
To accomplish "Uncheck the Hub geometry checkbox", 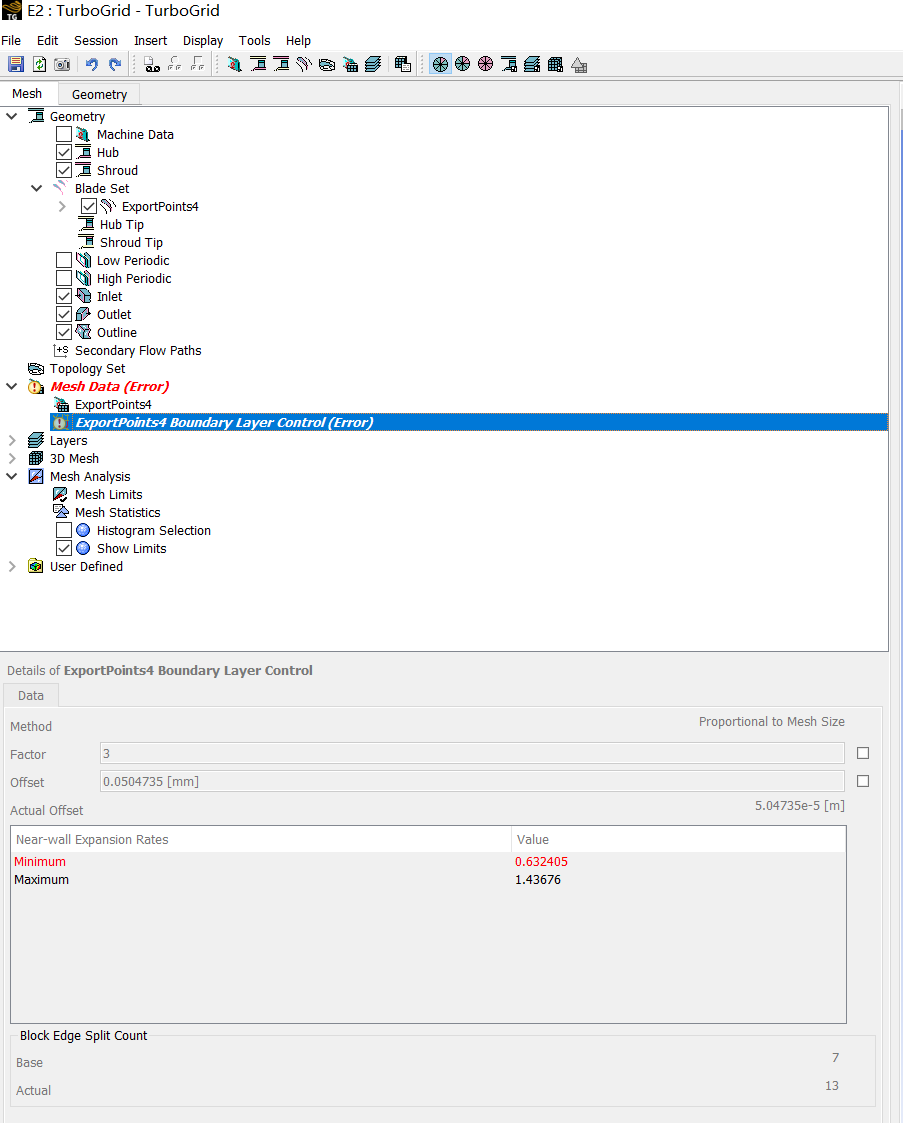I will coord(64,153).
